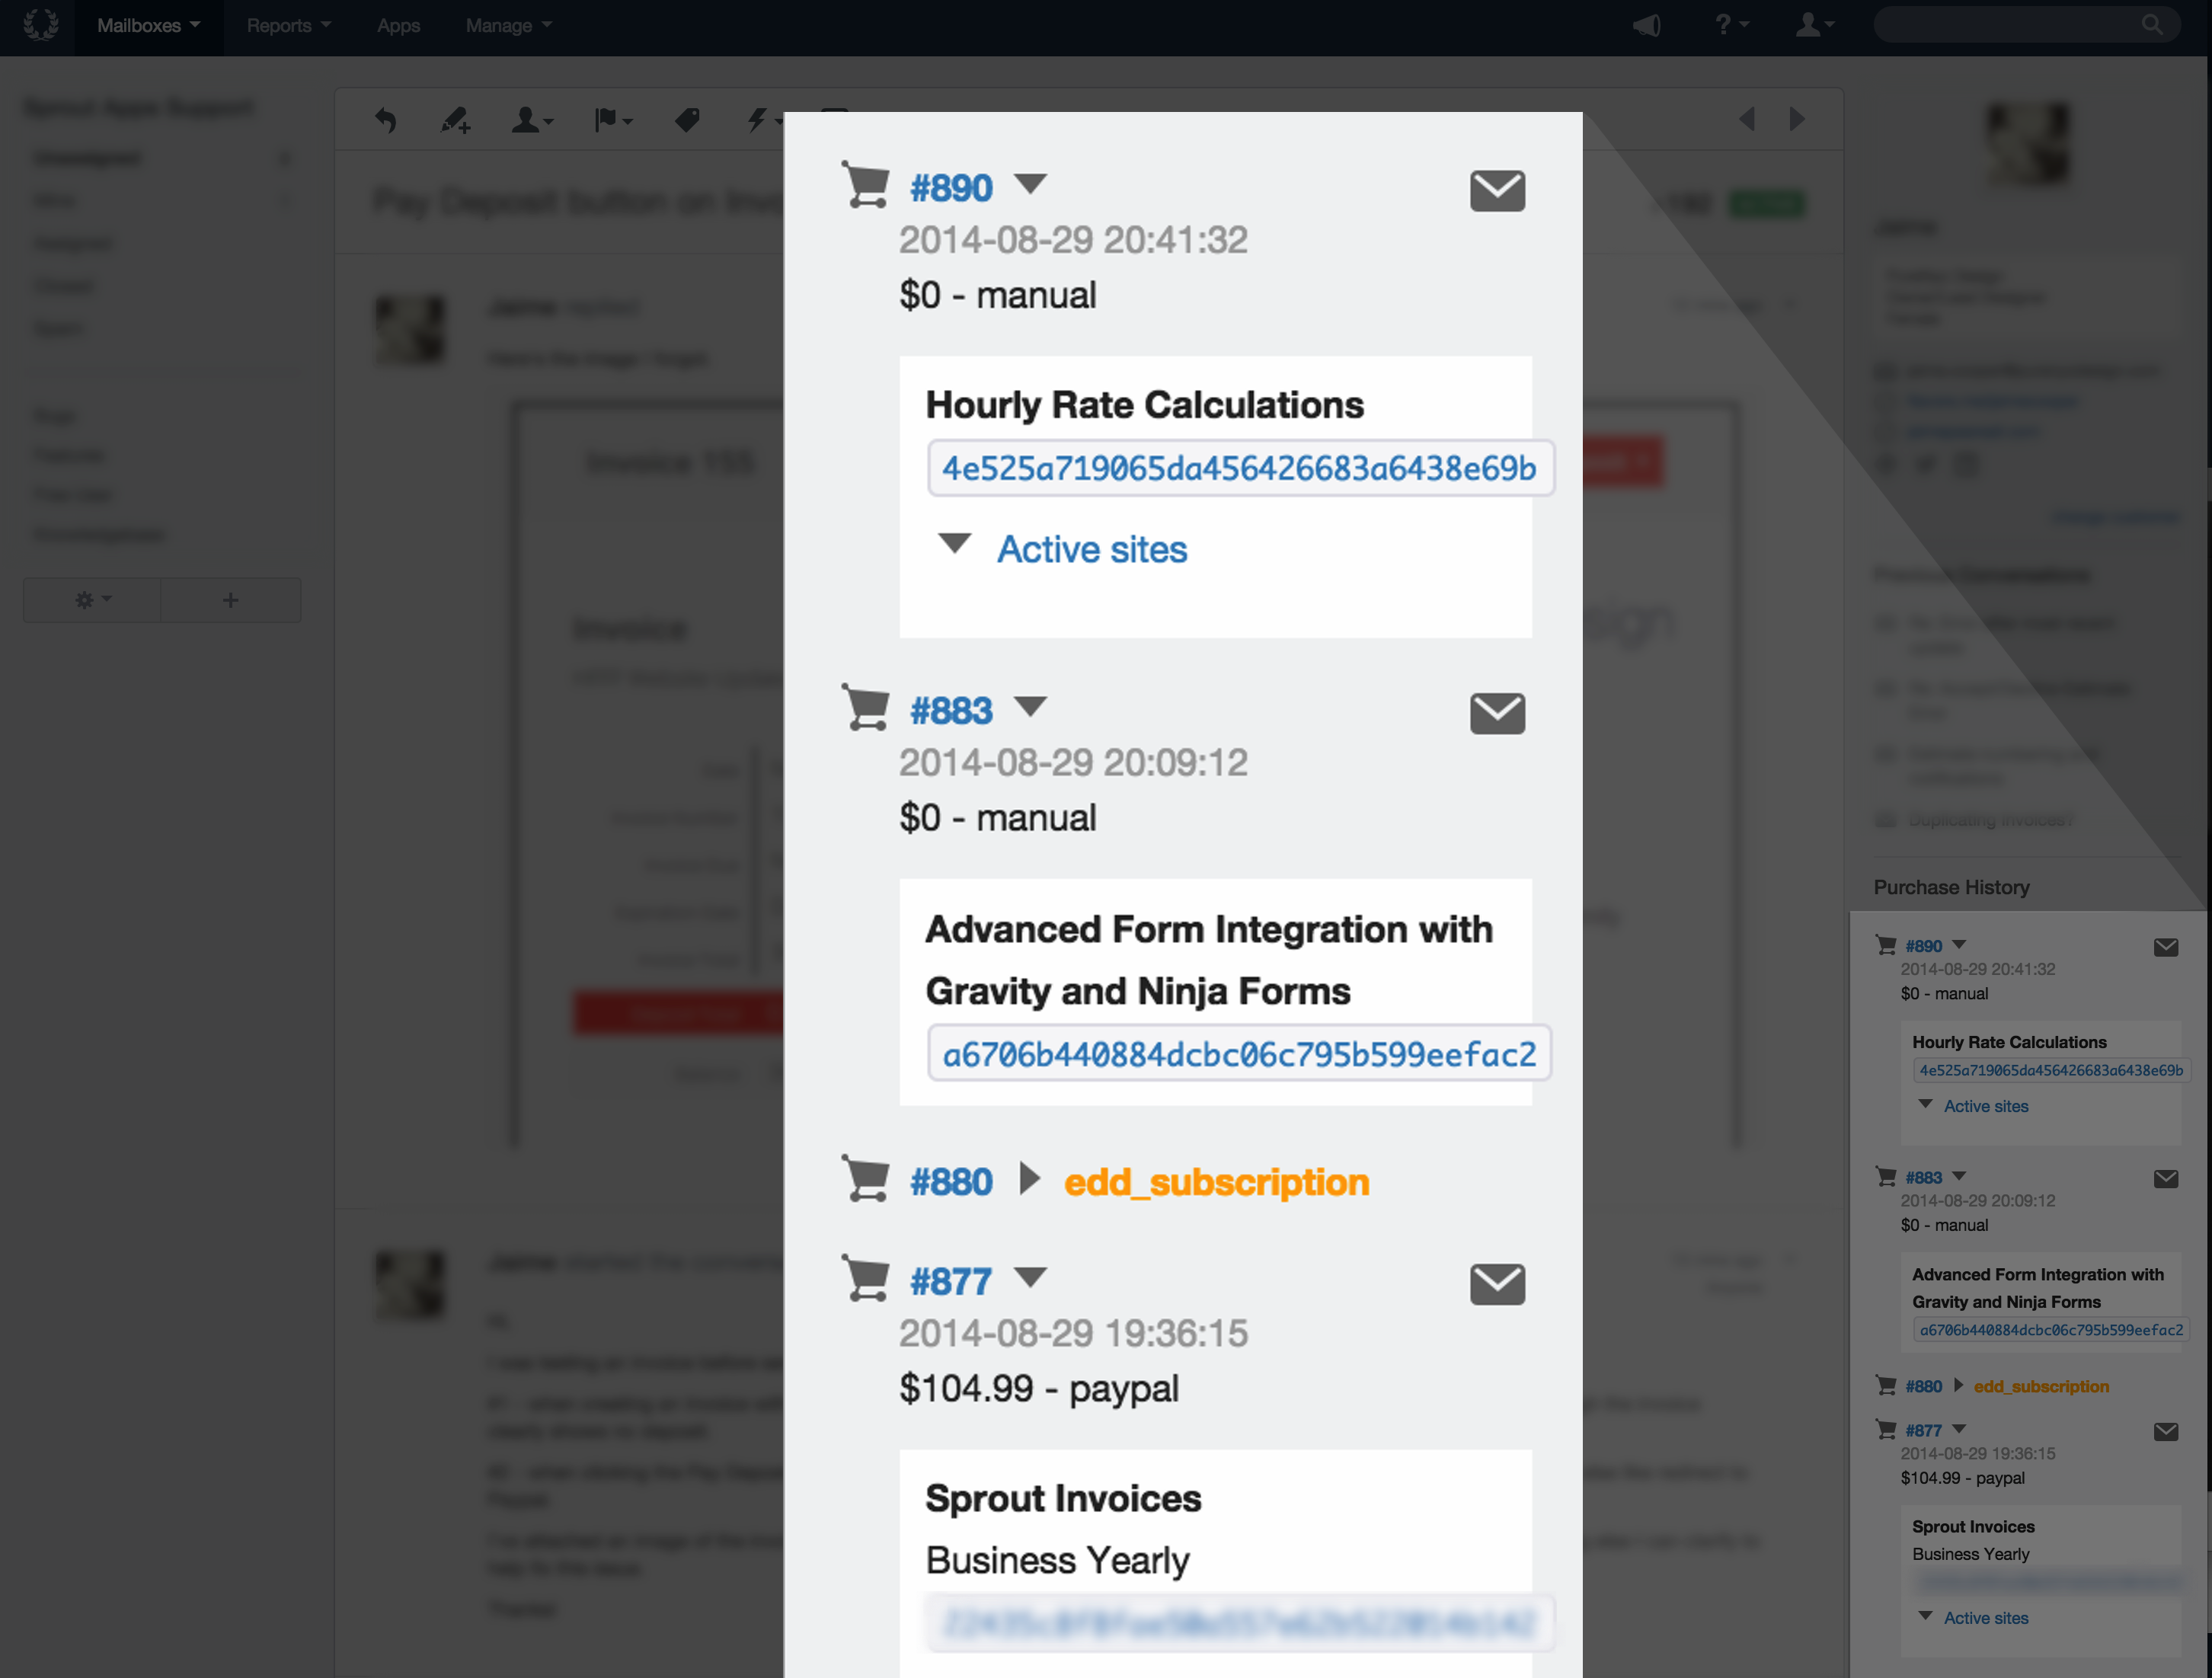Open the assign user icon dropdown
The width and height of the screenshot is (2212, 1678).
point(531,121)
